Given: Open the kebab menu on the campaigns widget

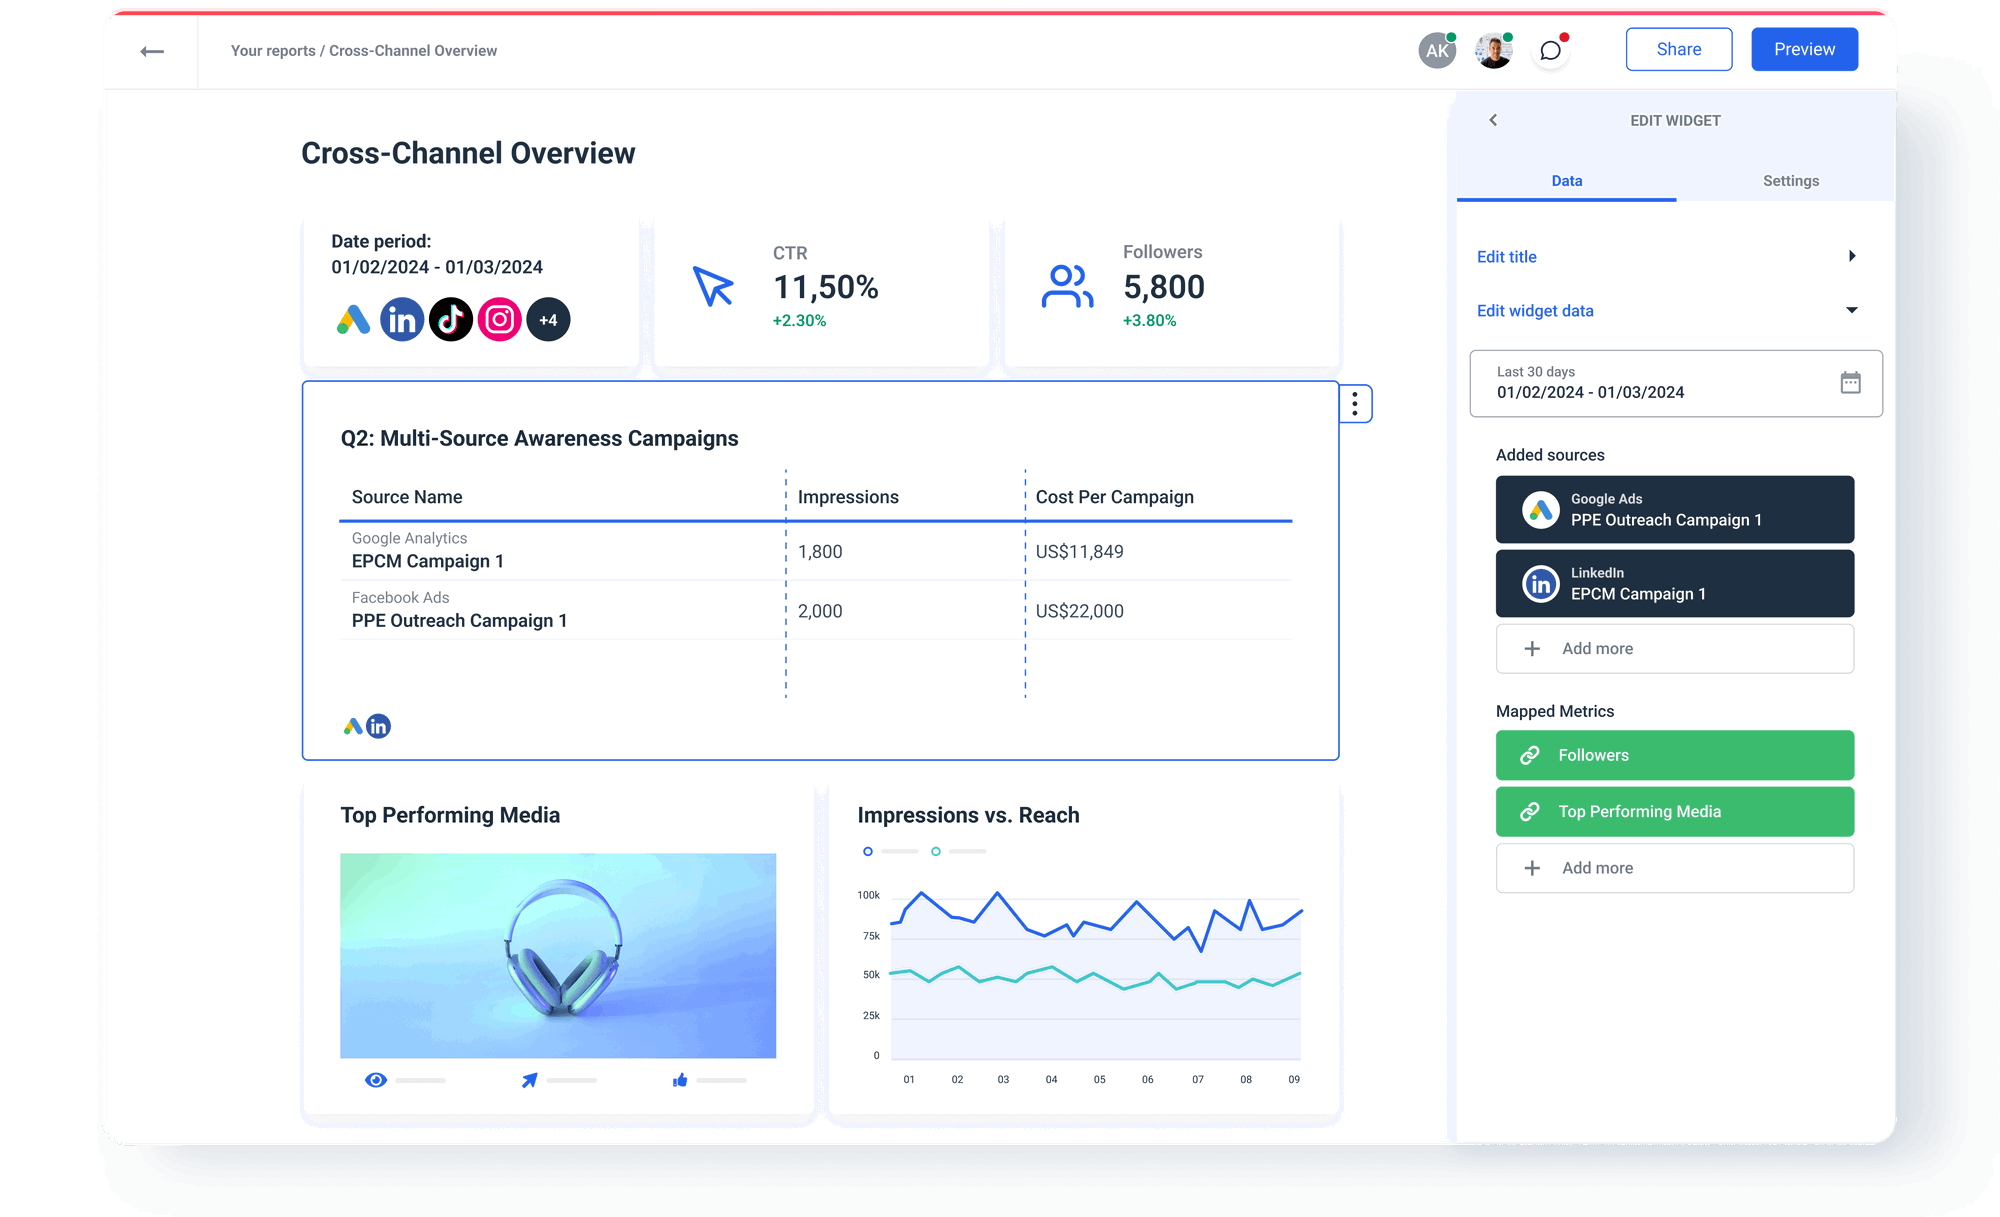Looking at the screenshot, I should [x=1355, y=403].
